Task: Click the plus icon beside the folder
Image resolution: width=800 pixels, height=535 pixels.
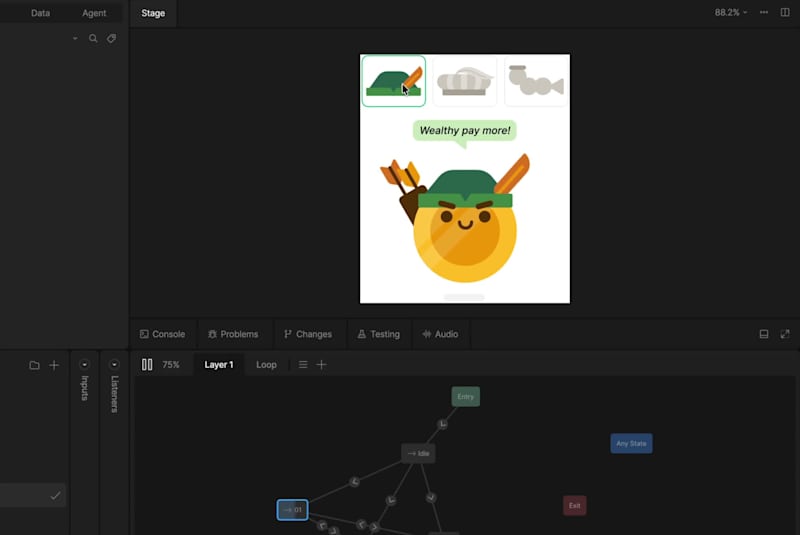Action: [x=54, y=365]
